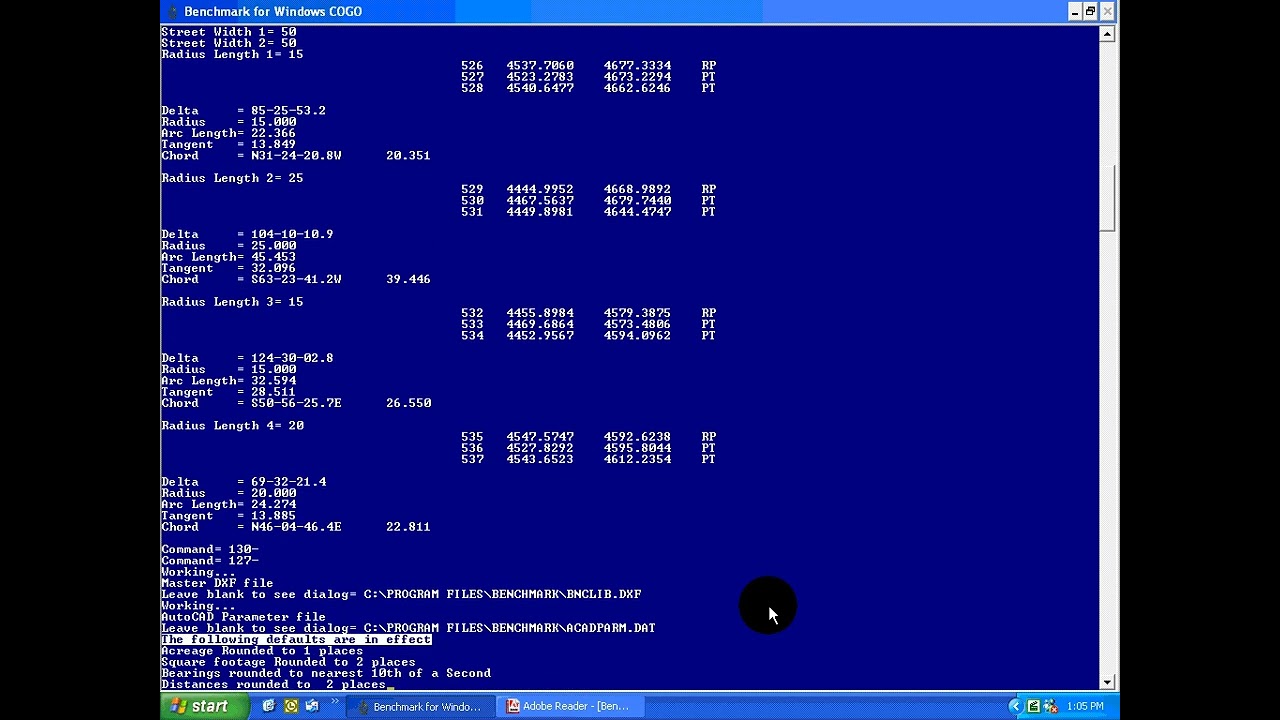The image size is (1280, 720).
Task: Click Delta value 85-25-53.2
Action: (x=288, y=111)
